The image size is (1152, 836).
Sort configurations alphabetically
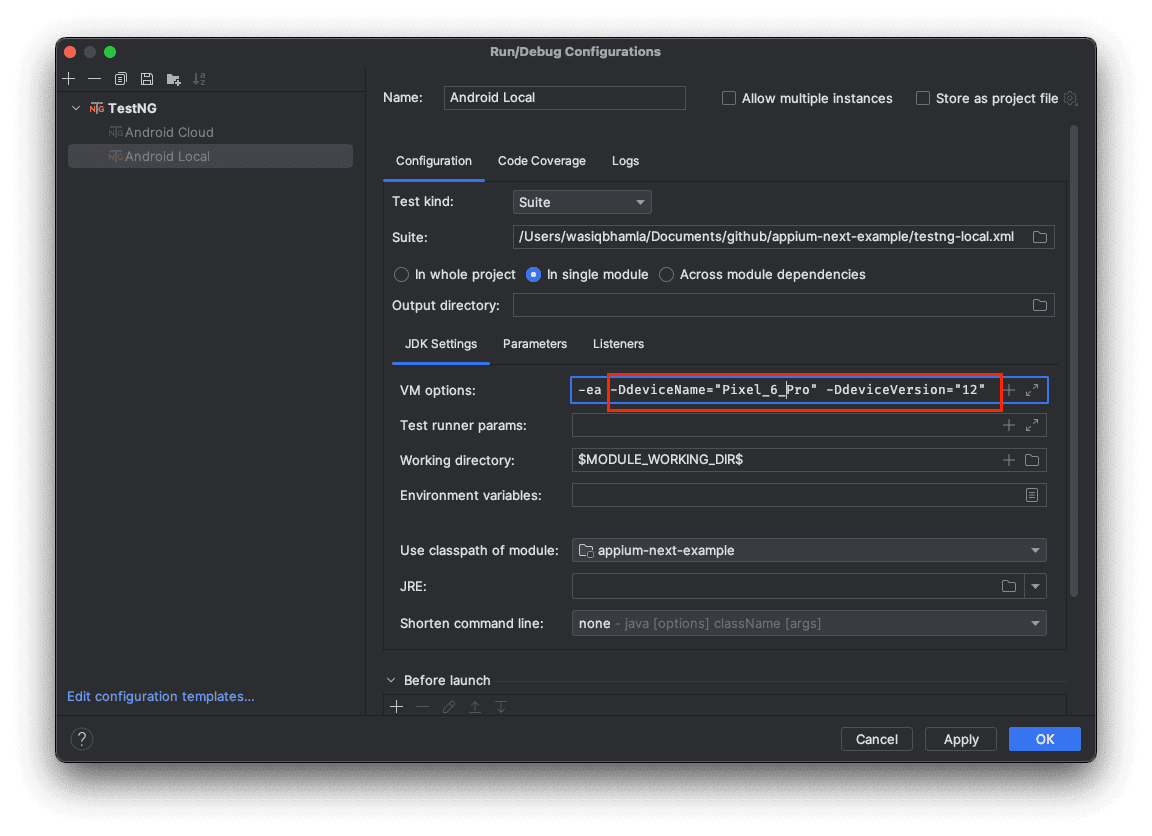pyautogui.click(x=199, y=79)
